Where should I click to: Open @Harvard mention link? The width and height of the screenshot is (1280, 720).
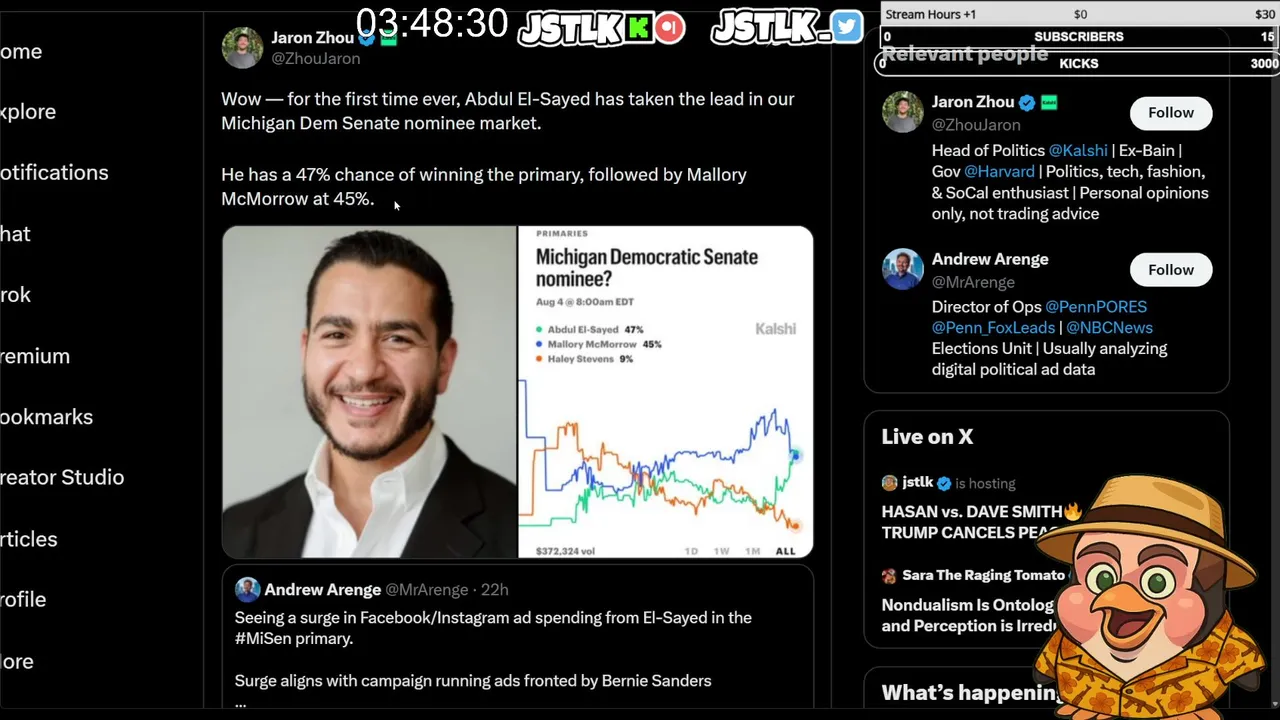tap(999, 171)
